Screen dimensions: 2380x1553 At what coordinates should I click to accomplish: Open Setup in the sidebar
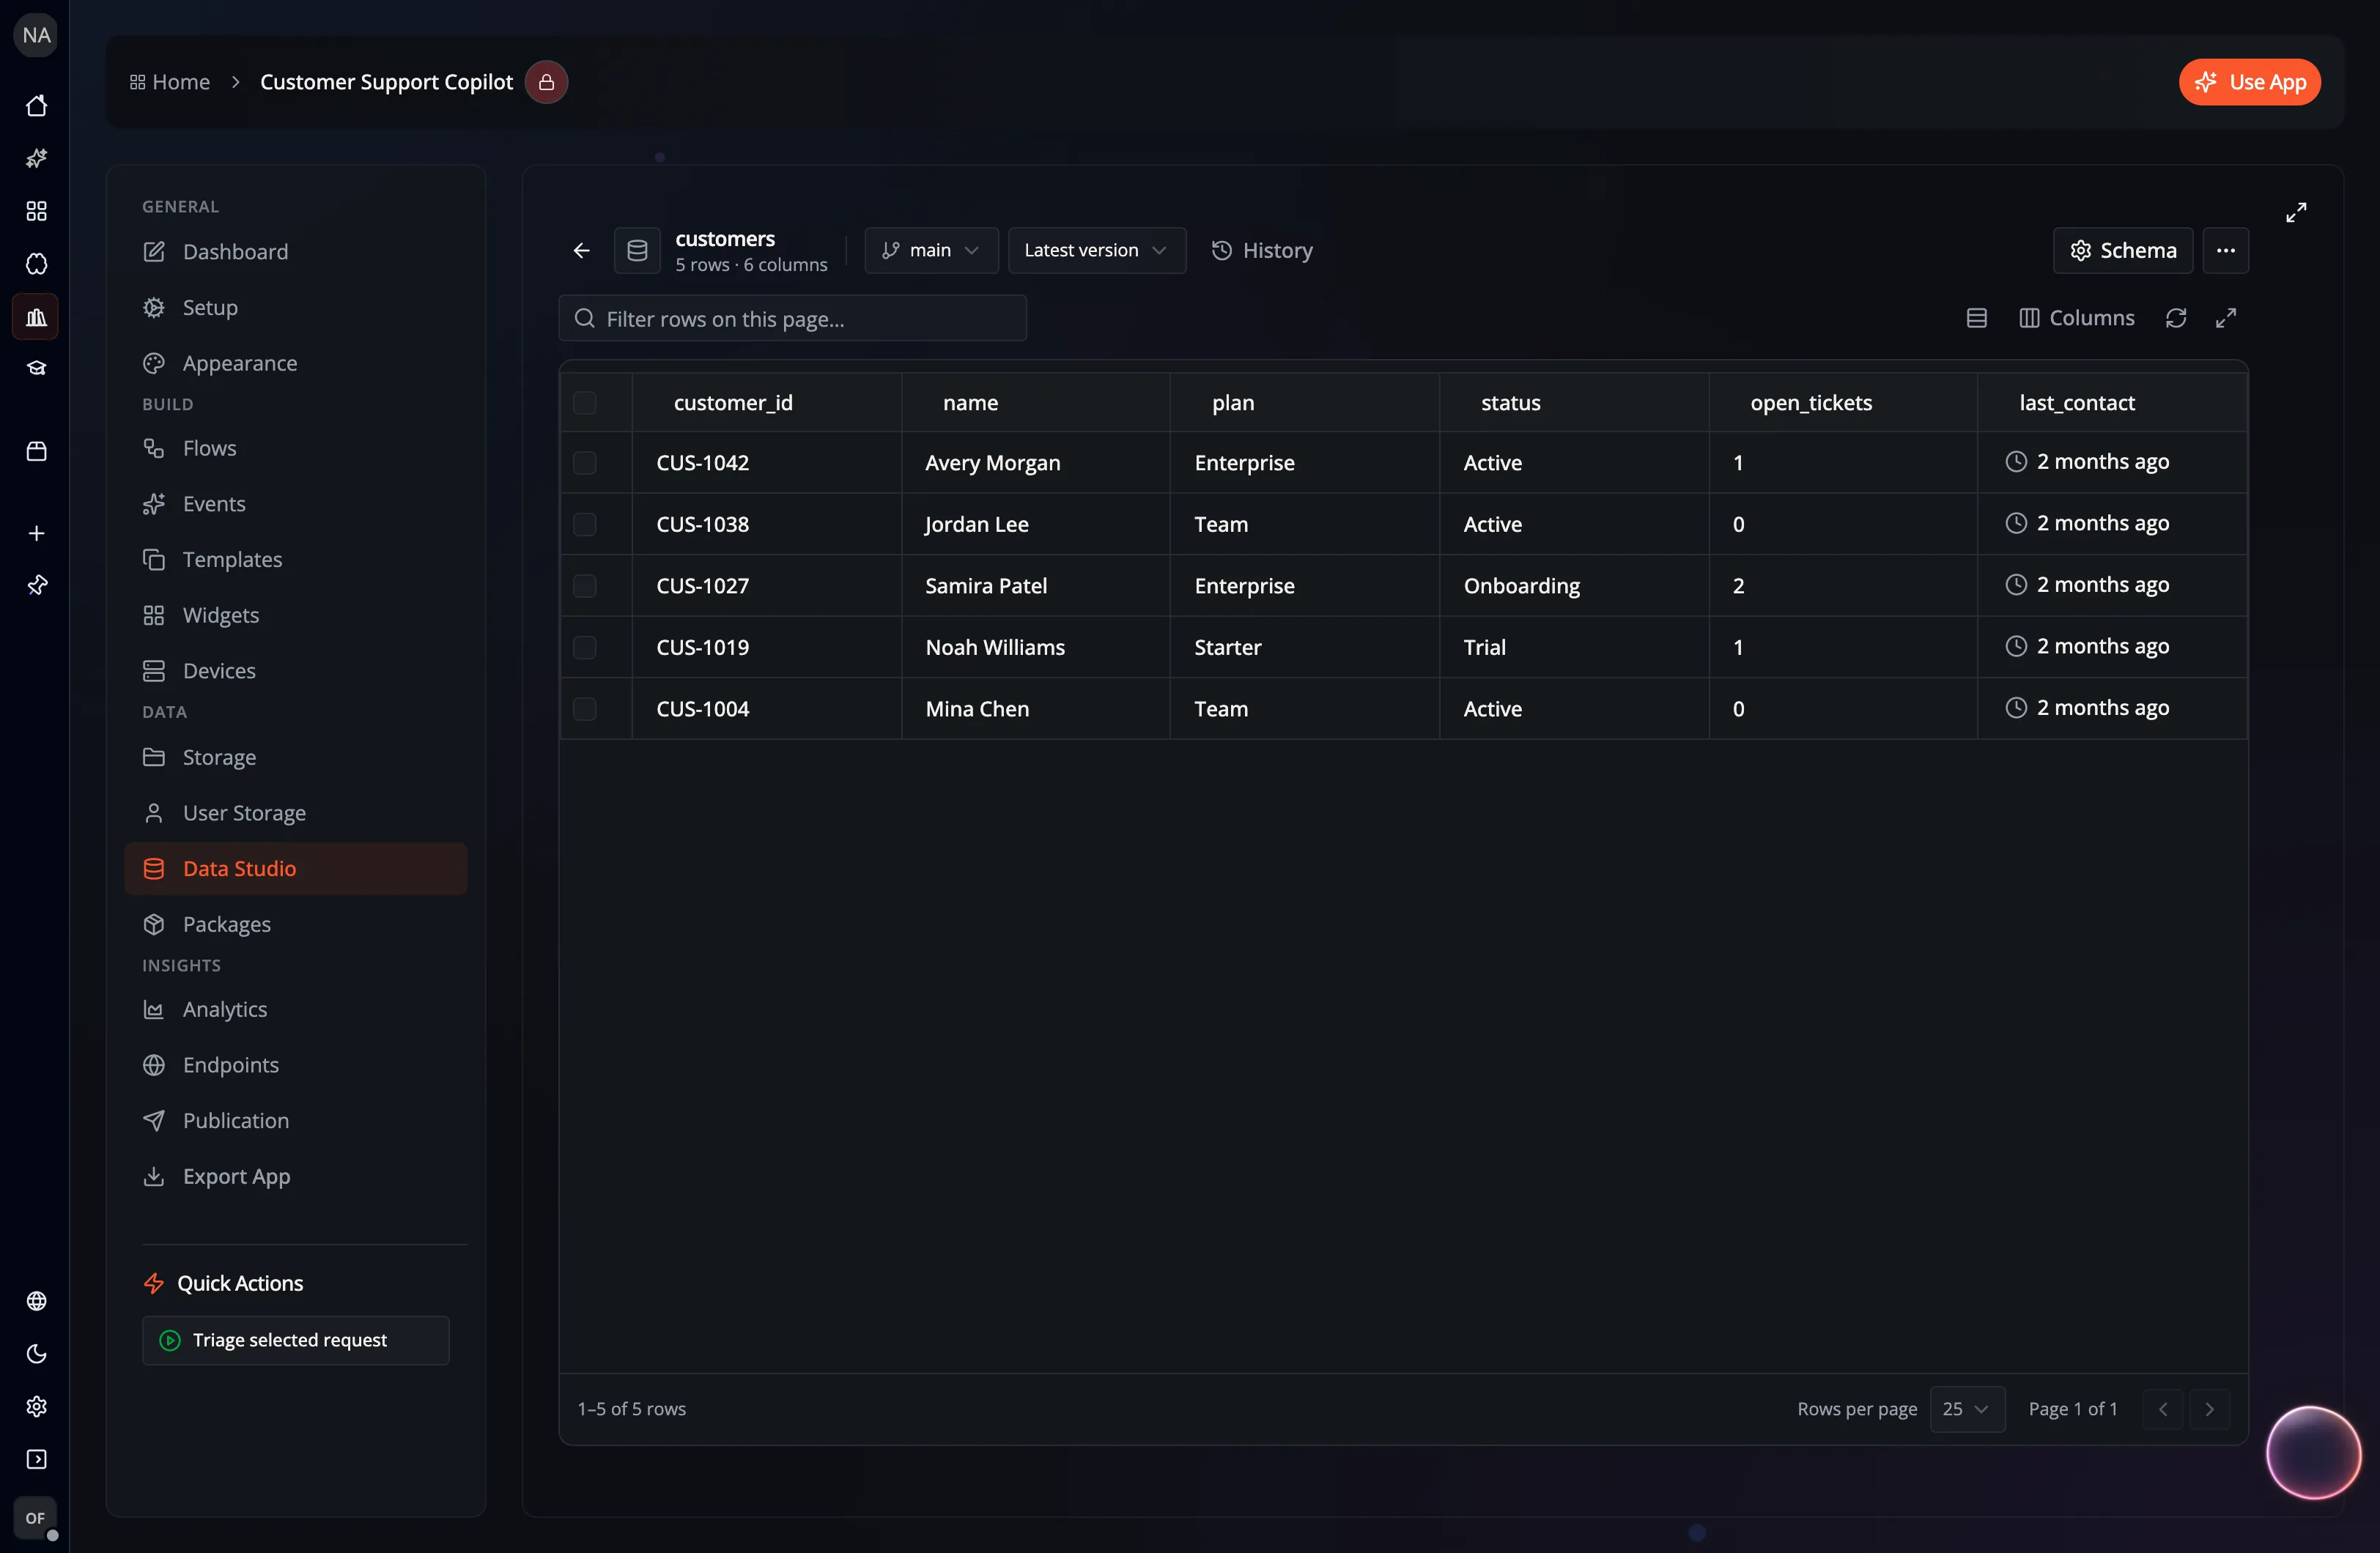point(296,307)
